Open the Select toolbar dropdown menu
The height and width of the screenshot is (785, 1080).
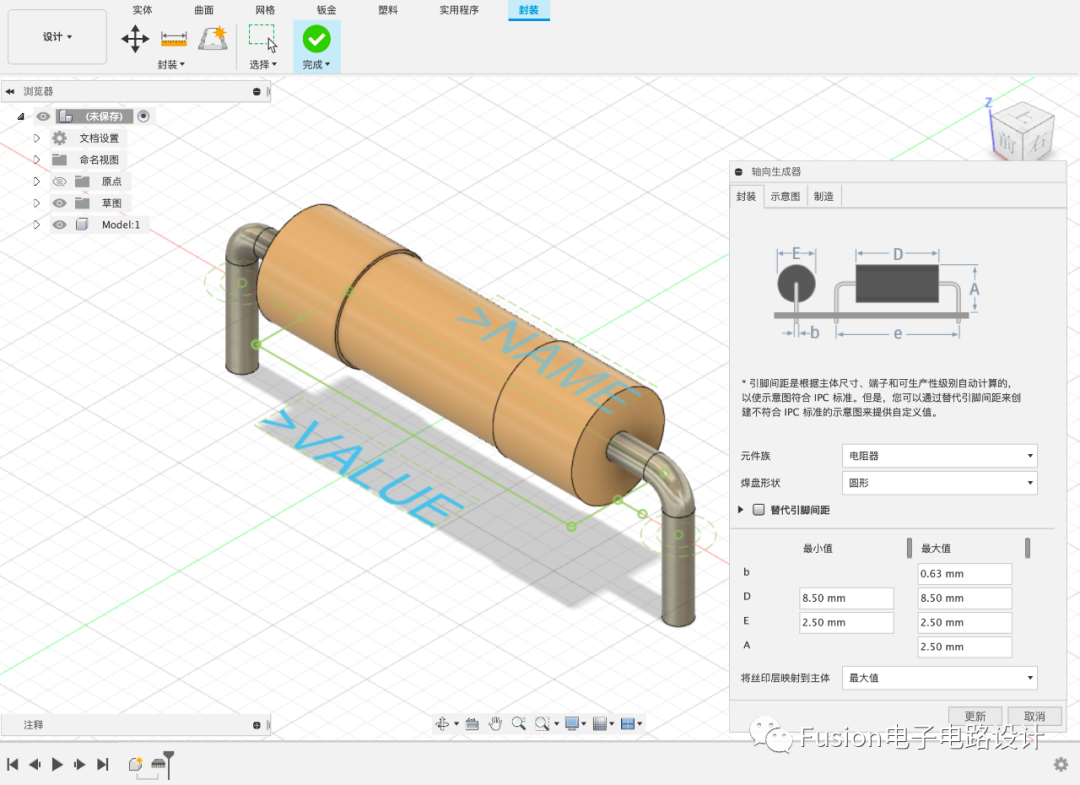[263, 64]
